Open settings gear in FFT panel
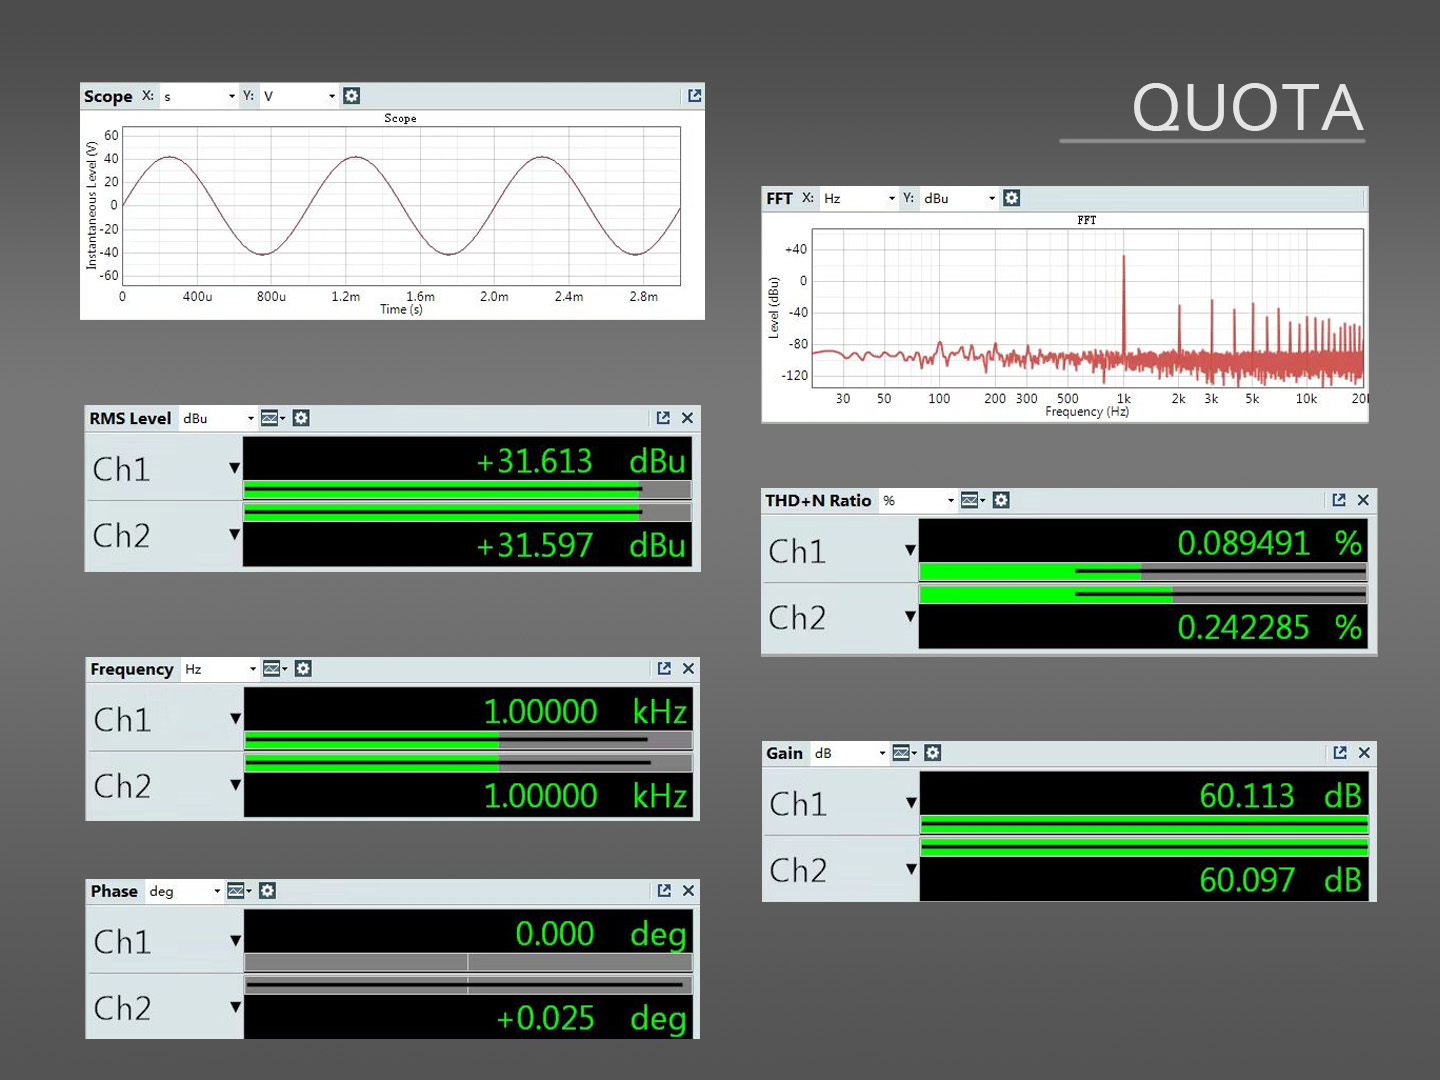This screenshot has height=1080, width=1440. tap(1011, 198)
